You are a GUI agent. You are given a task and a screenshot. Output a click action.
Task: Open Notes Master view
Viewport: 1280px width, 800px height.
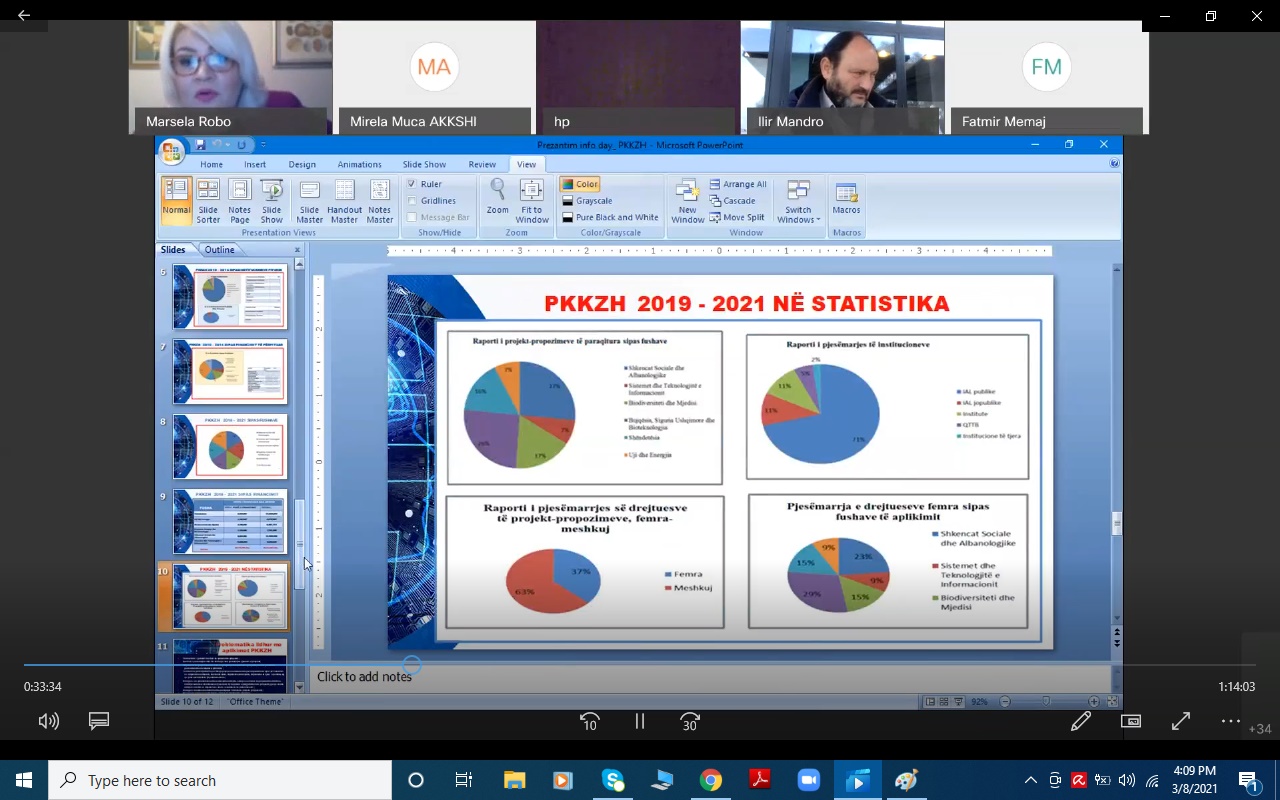click(380, 201)
